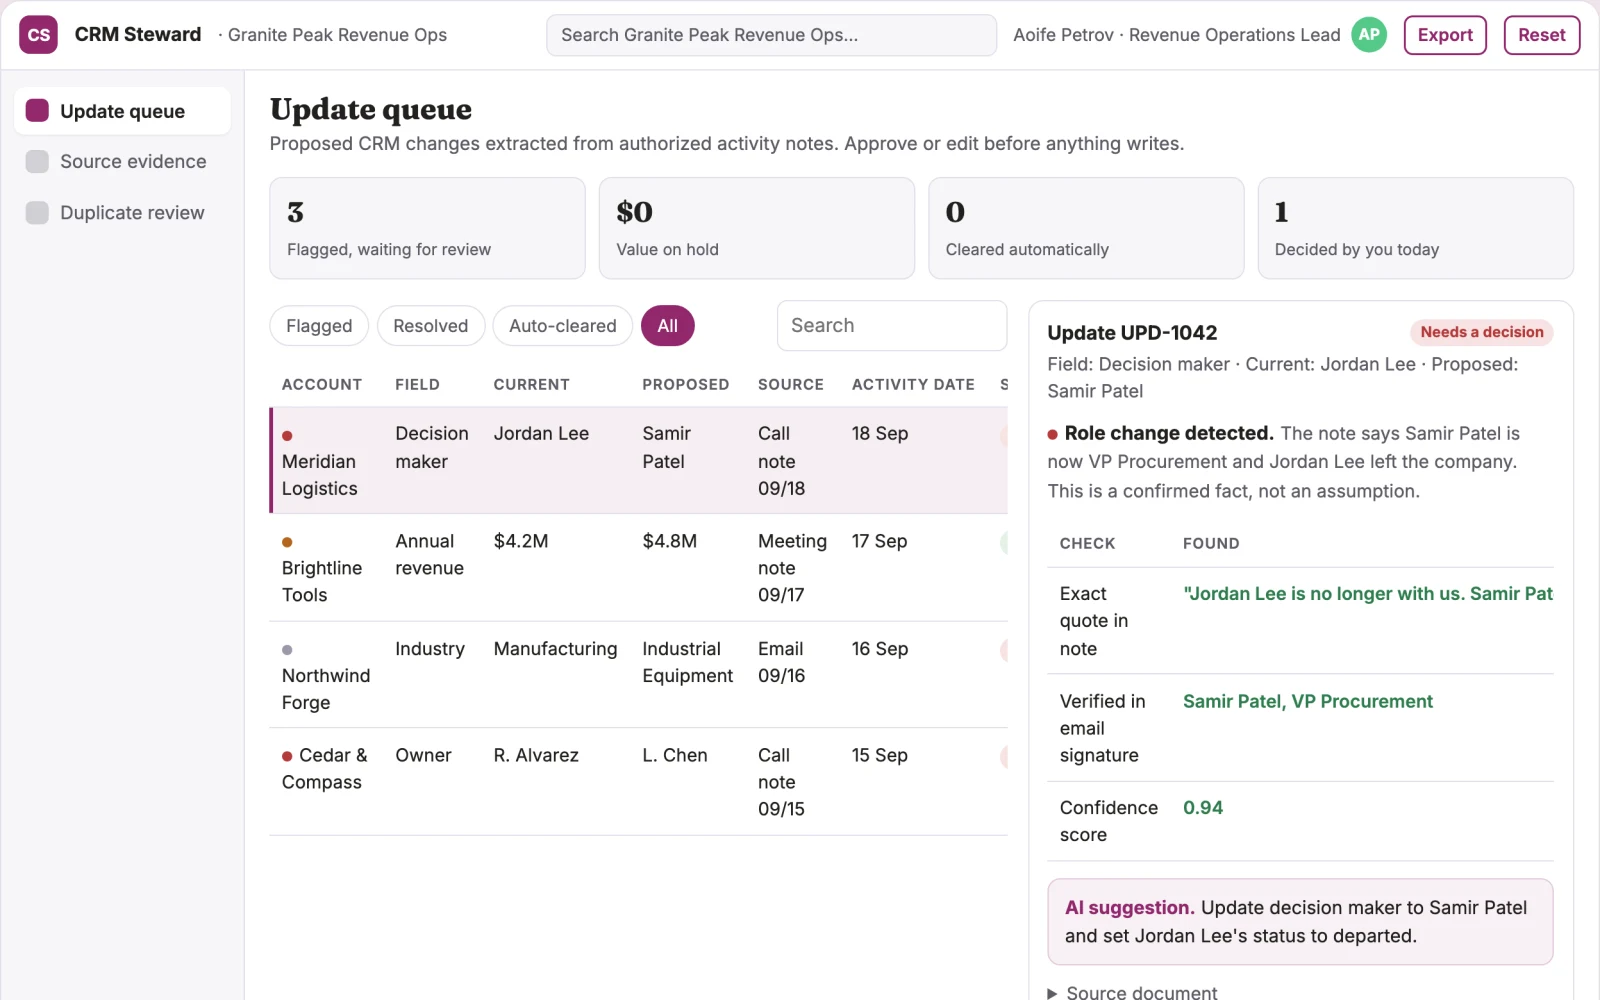1600x1000 pixels.
Task: Click the Update queue sidebar icon
Action: point(37,110)
